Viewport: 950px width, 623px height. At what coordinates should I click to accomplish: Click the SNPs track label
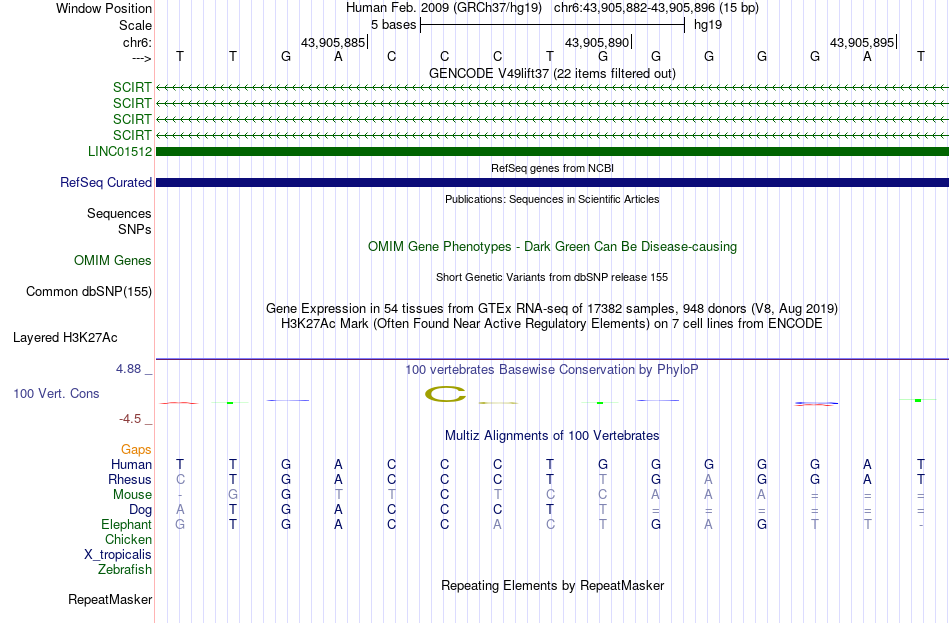tap(135, 230)
